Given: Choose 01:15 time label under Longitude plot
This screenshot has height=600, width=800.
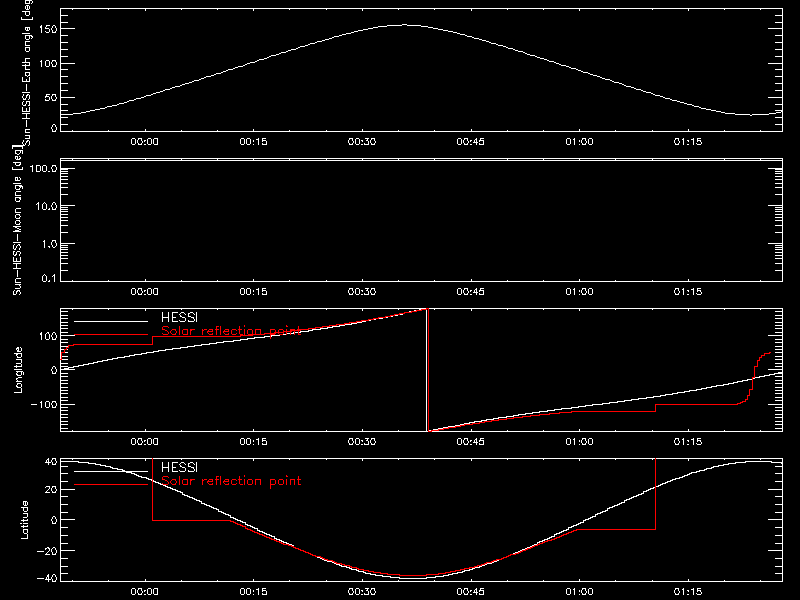Looking at the screenshot, I should tap(688, 442).
